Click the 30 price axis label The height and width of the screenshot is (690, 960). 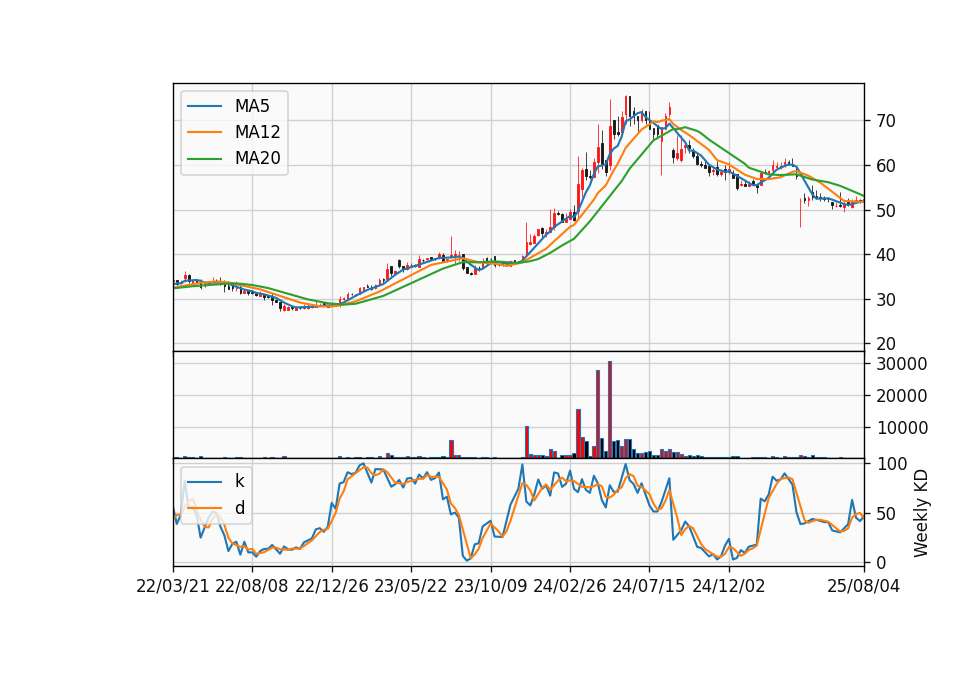[x=886, y=300]
